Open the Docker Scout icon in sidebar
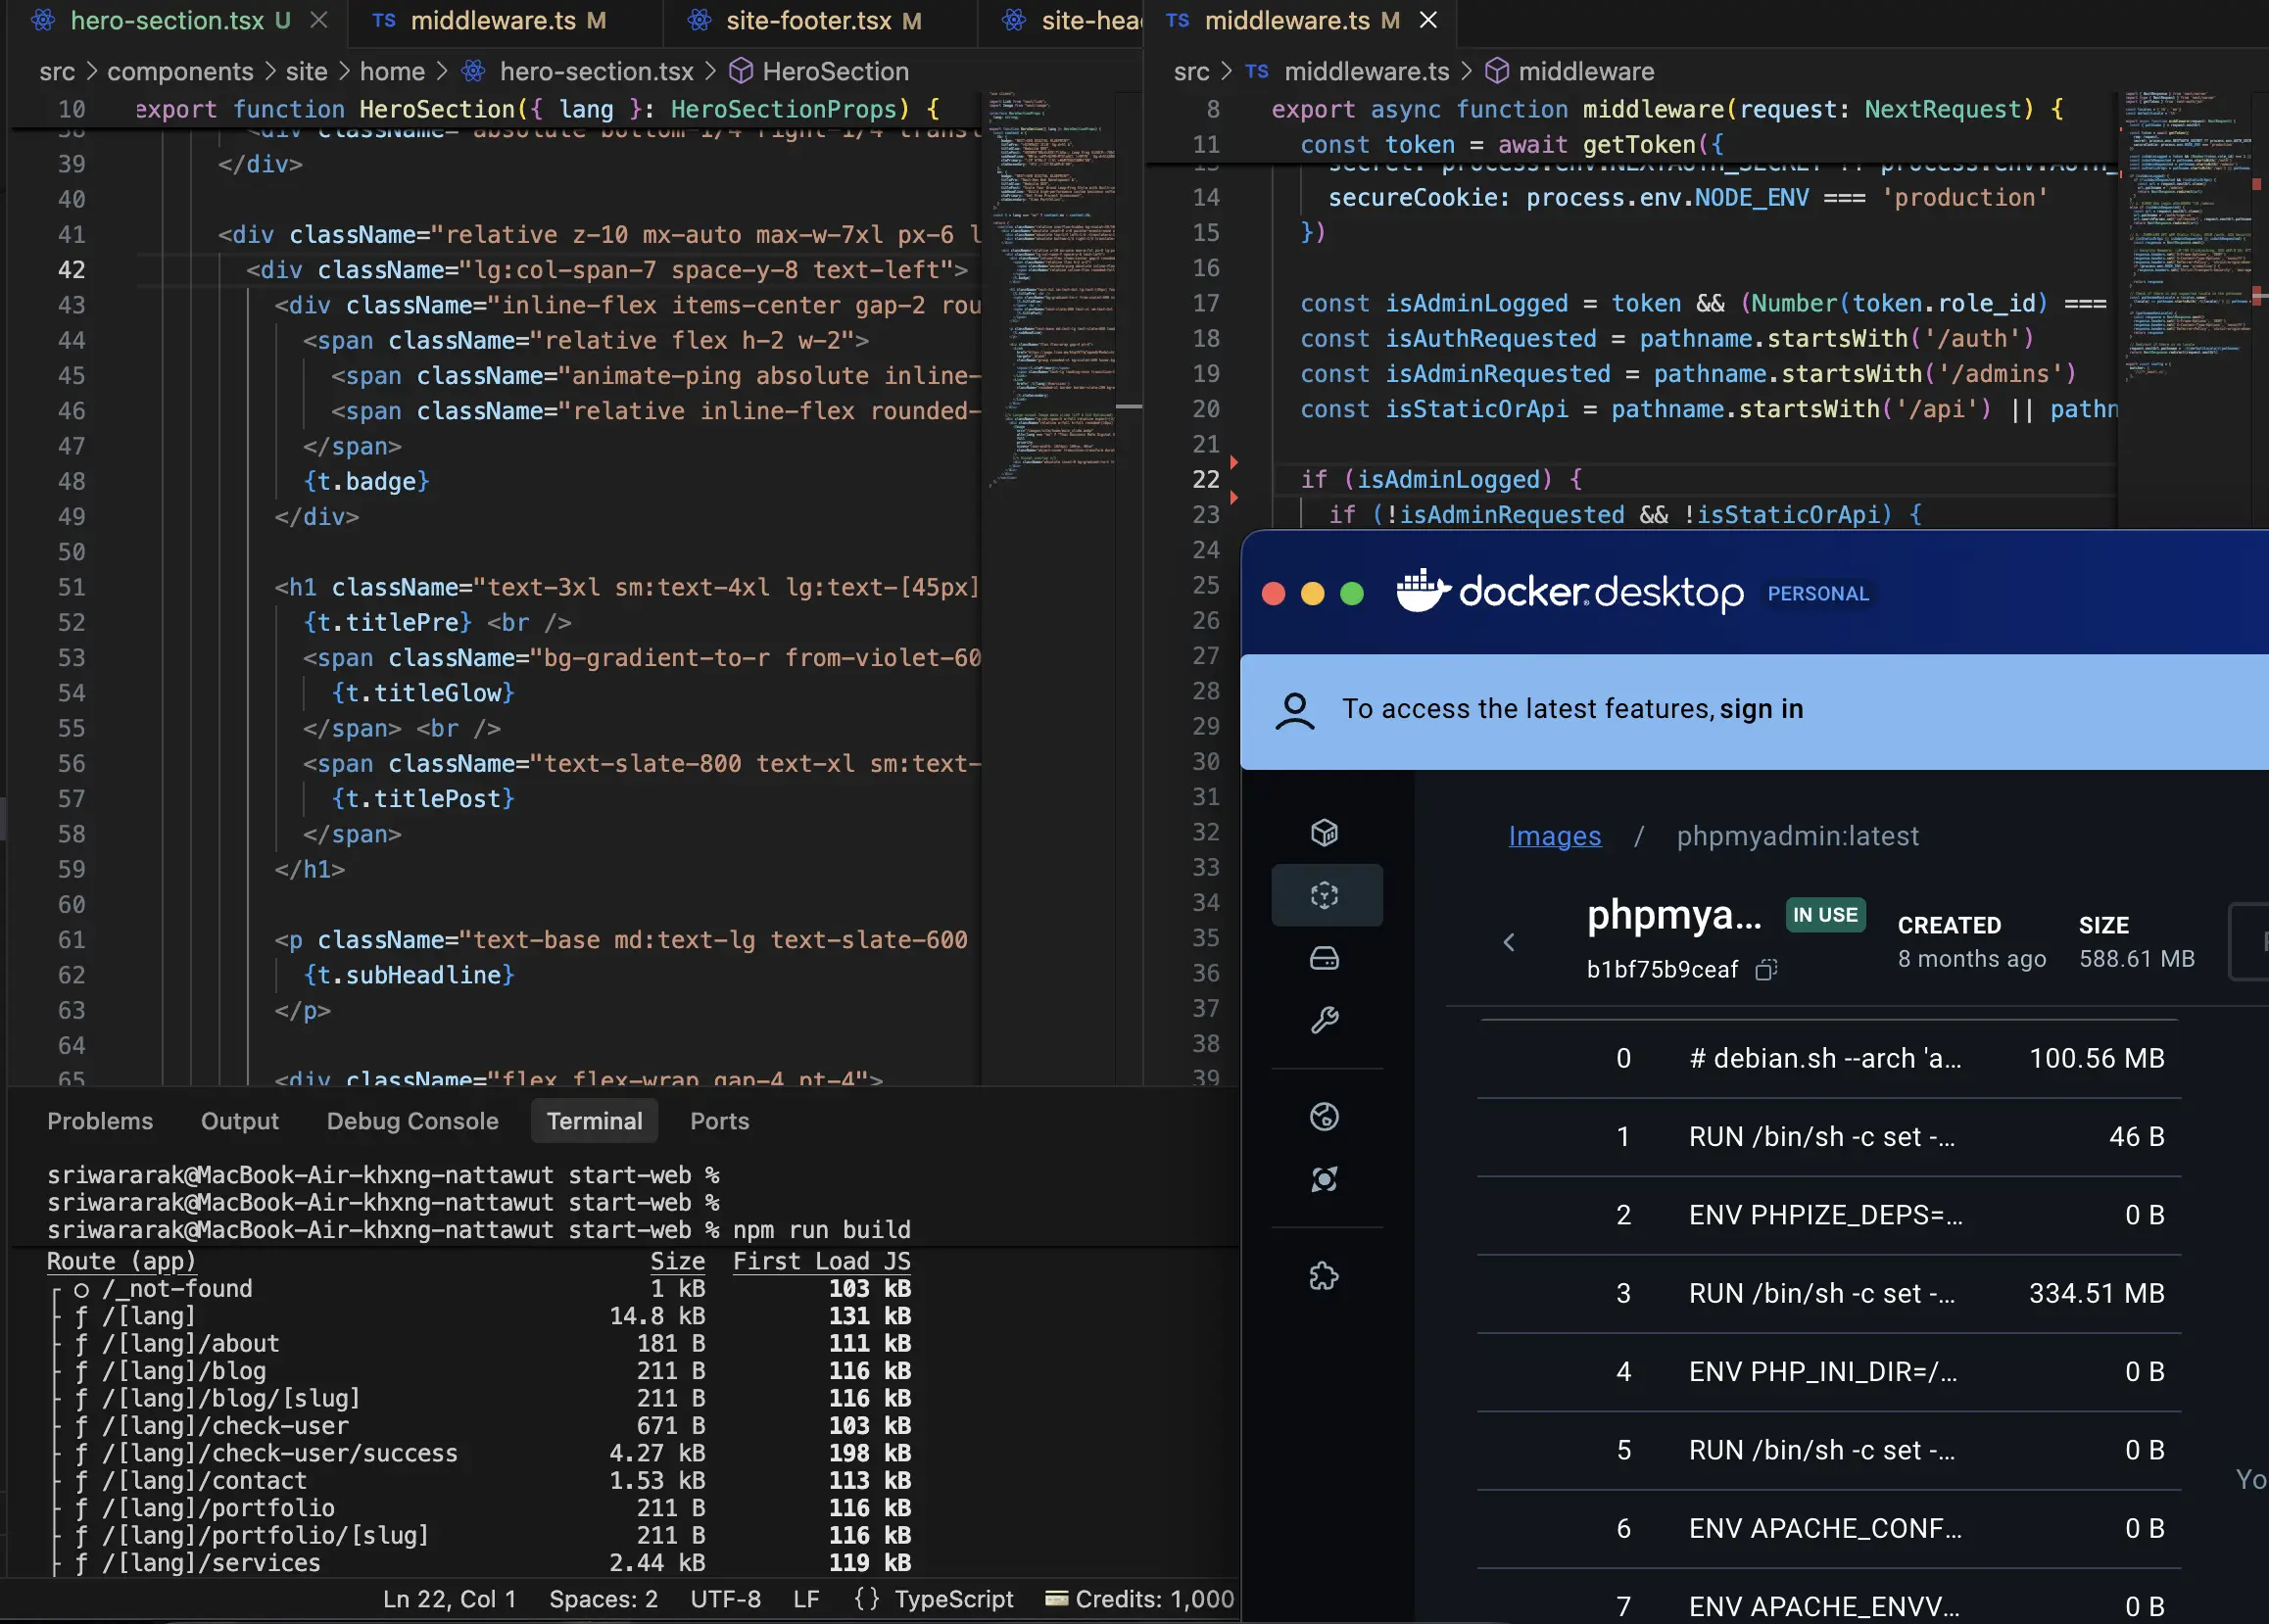The width and height of the screenshot is (2269, 1624). click(1324, 1179)
